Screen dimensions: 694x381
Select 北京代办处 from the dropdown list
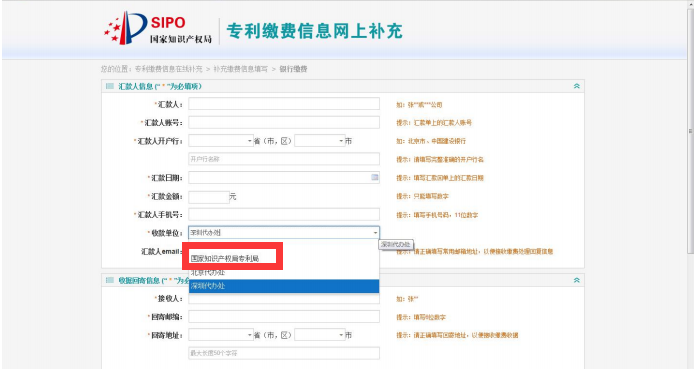pyautogui.click(x=284, y=273)
